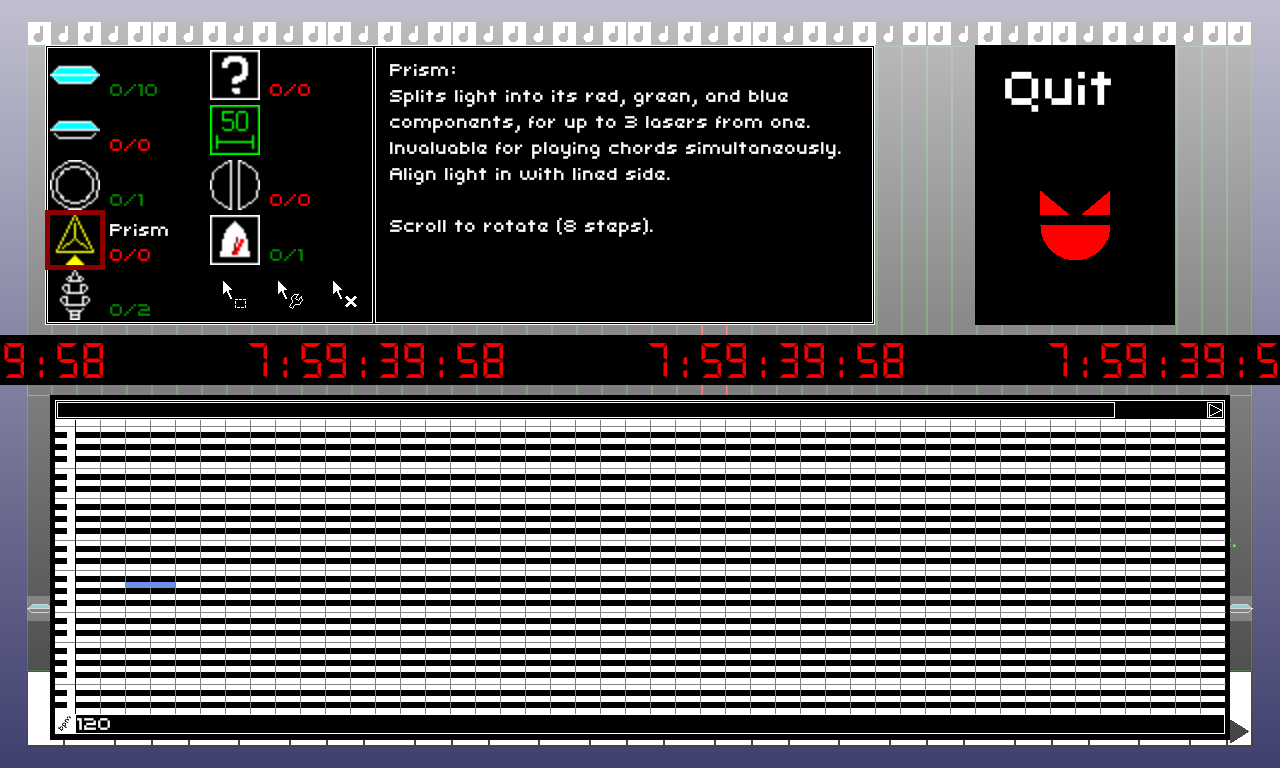
Task: Click the red devil face icon
Action: (1075, 225)
